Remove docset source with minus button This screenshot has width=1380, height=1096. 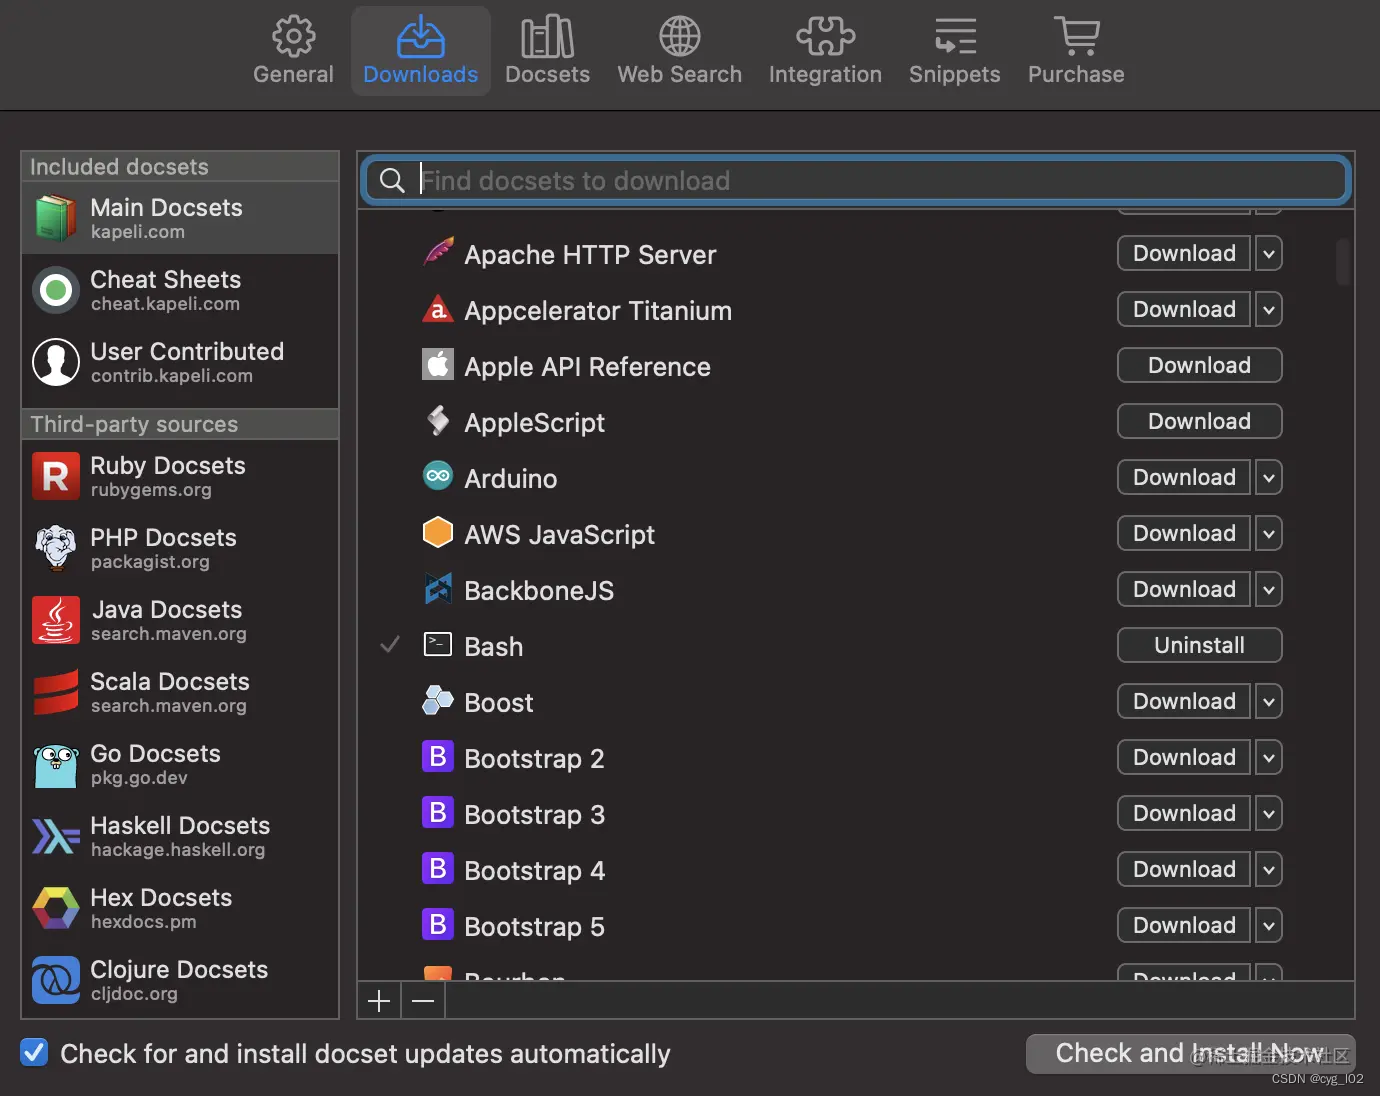(x=423, y=1000)
